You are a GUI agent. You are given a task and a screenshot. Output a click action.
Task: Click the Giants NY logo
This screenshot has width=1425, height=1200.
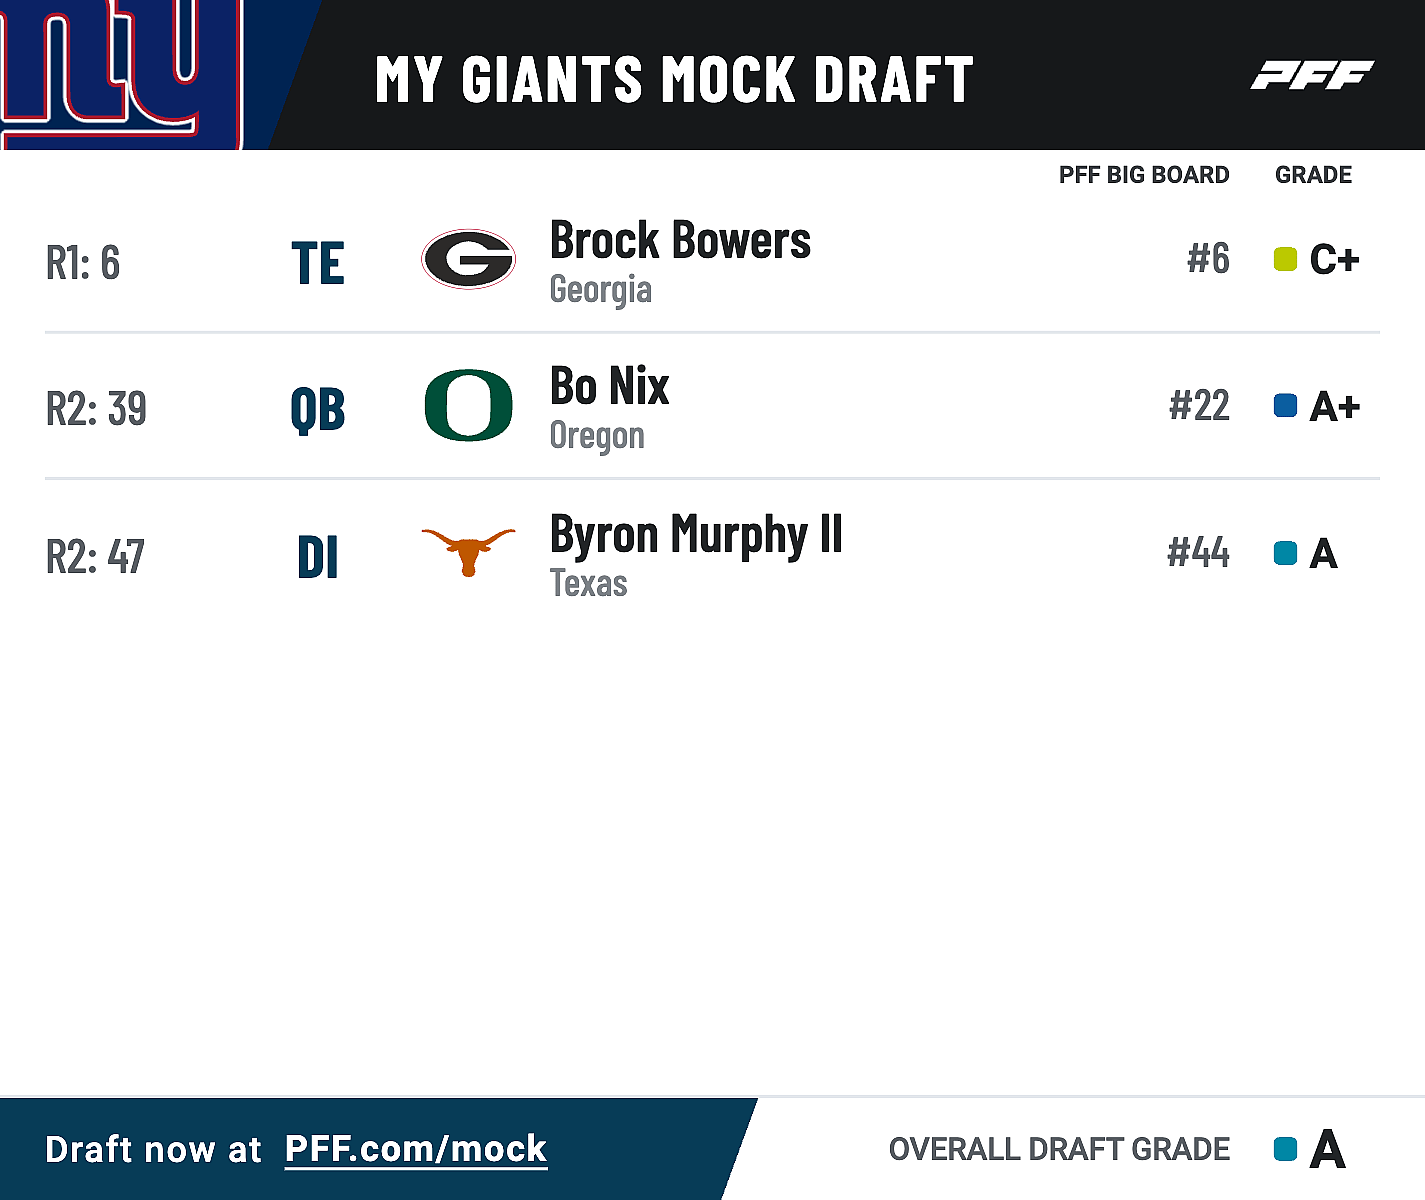(120, 70)
